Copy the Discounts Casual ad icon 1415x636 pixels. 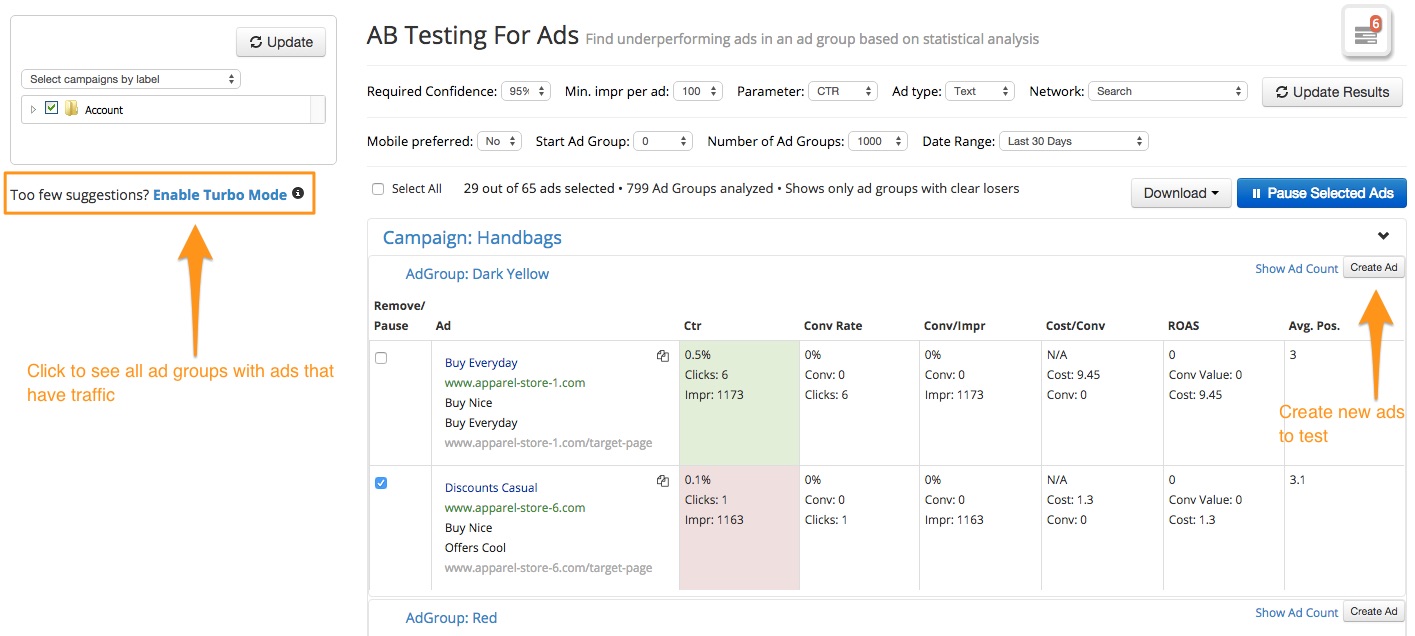662,480
